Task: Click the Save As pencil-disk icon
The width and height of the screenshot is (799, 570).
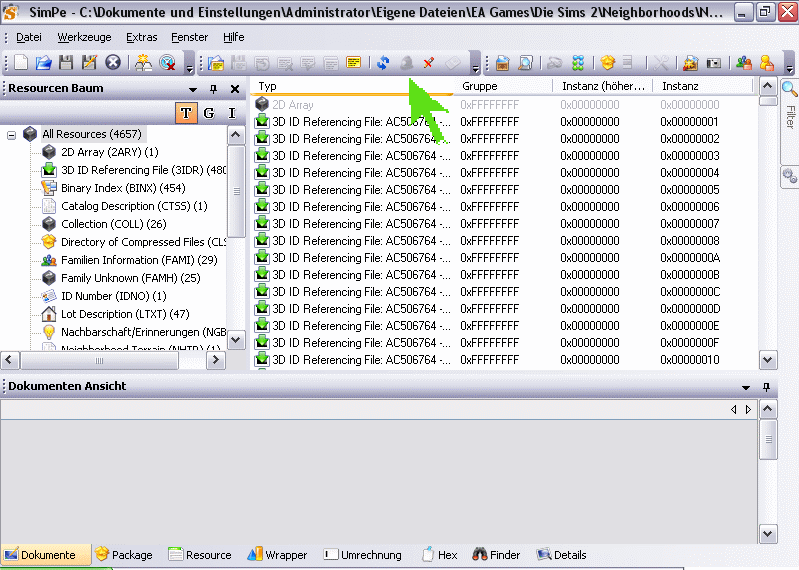Action: (89, 63)
